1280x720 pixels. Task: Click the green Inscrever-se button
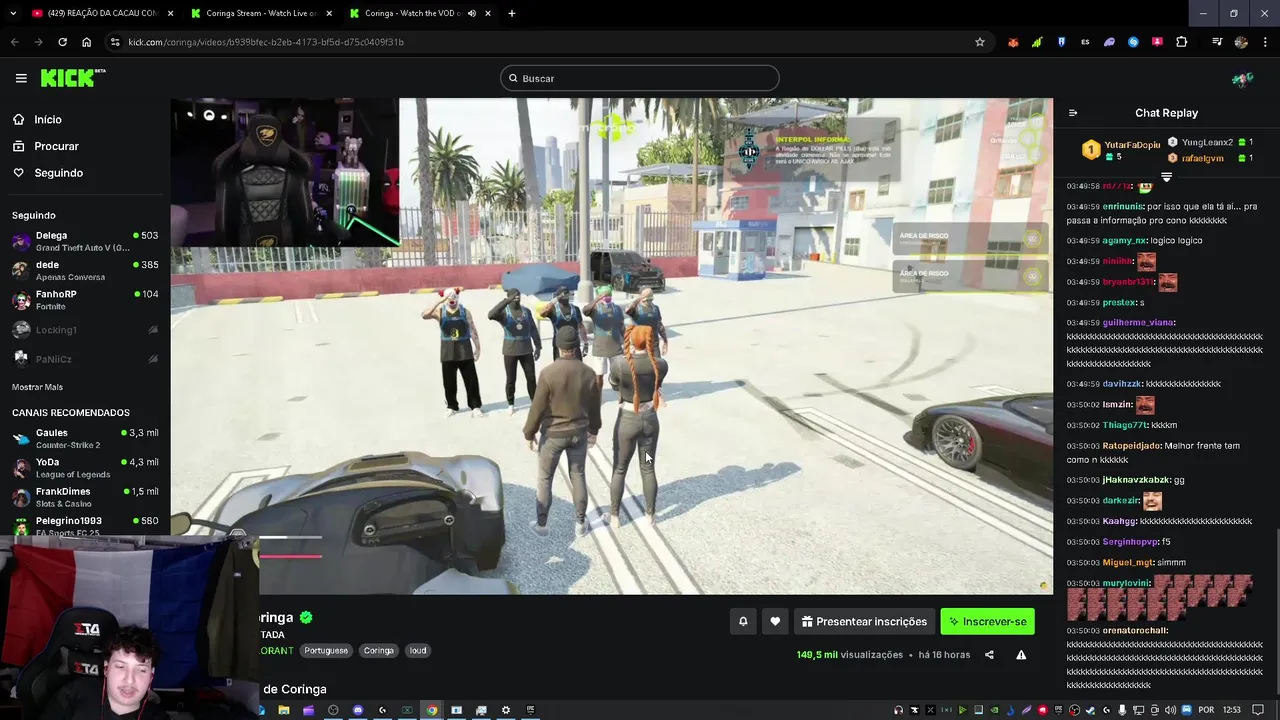click(x=988, y=621)
